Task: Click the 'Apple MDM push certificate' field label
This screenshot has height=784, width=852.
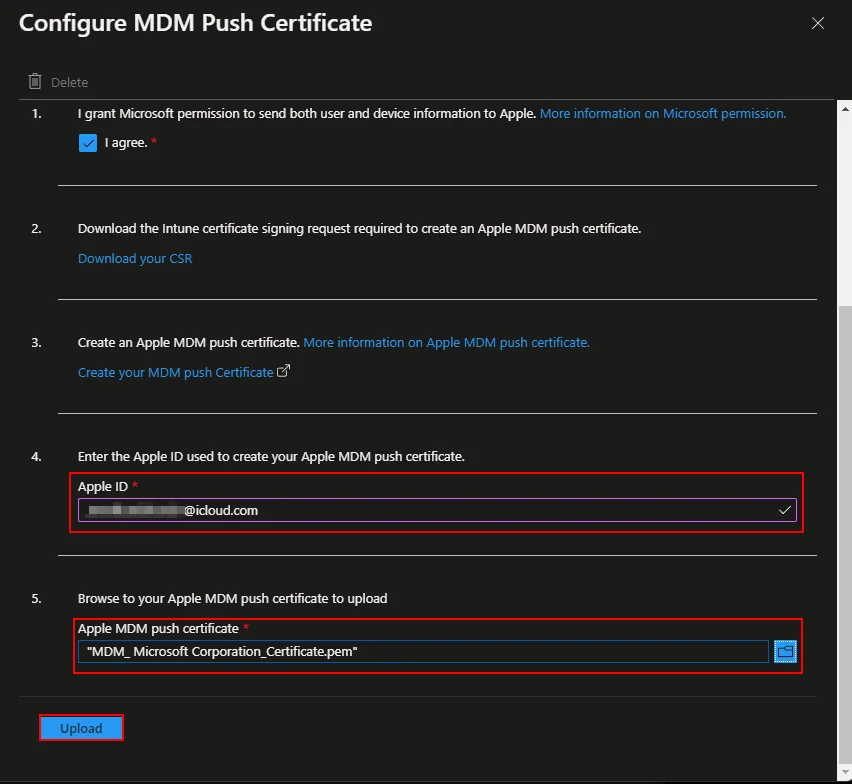Action: click(158, 628)
